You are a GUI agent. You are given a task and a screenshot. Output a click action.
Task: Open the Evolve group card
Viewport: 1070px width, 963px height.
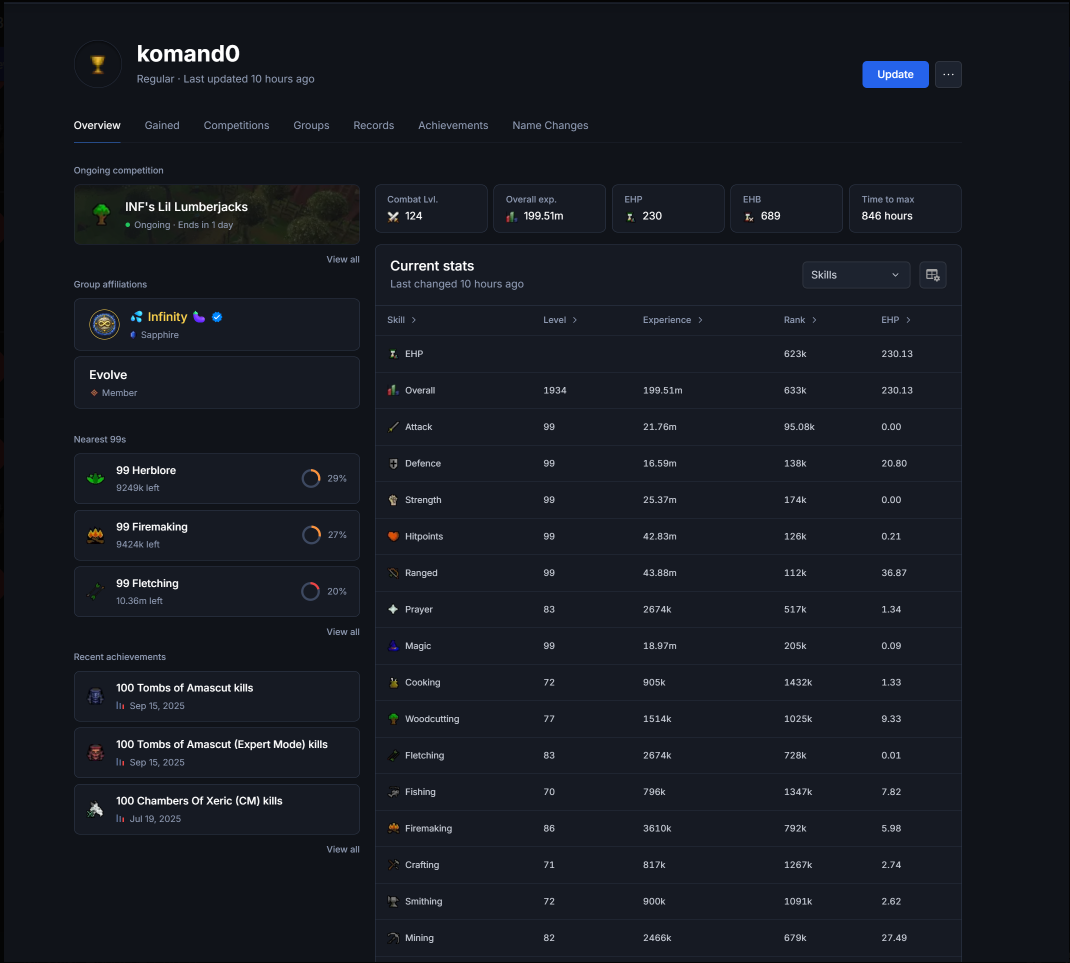216,383
